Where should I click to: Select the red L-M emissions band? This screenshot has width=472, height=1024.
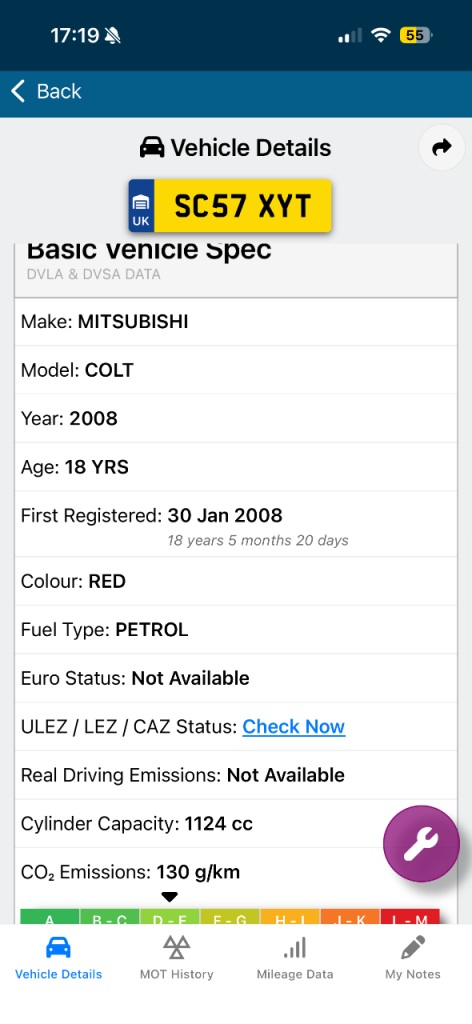tap(410, 916)
